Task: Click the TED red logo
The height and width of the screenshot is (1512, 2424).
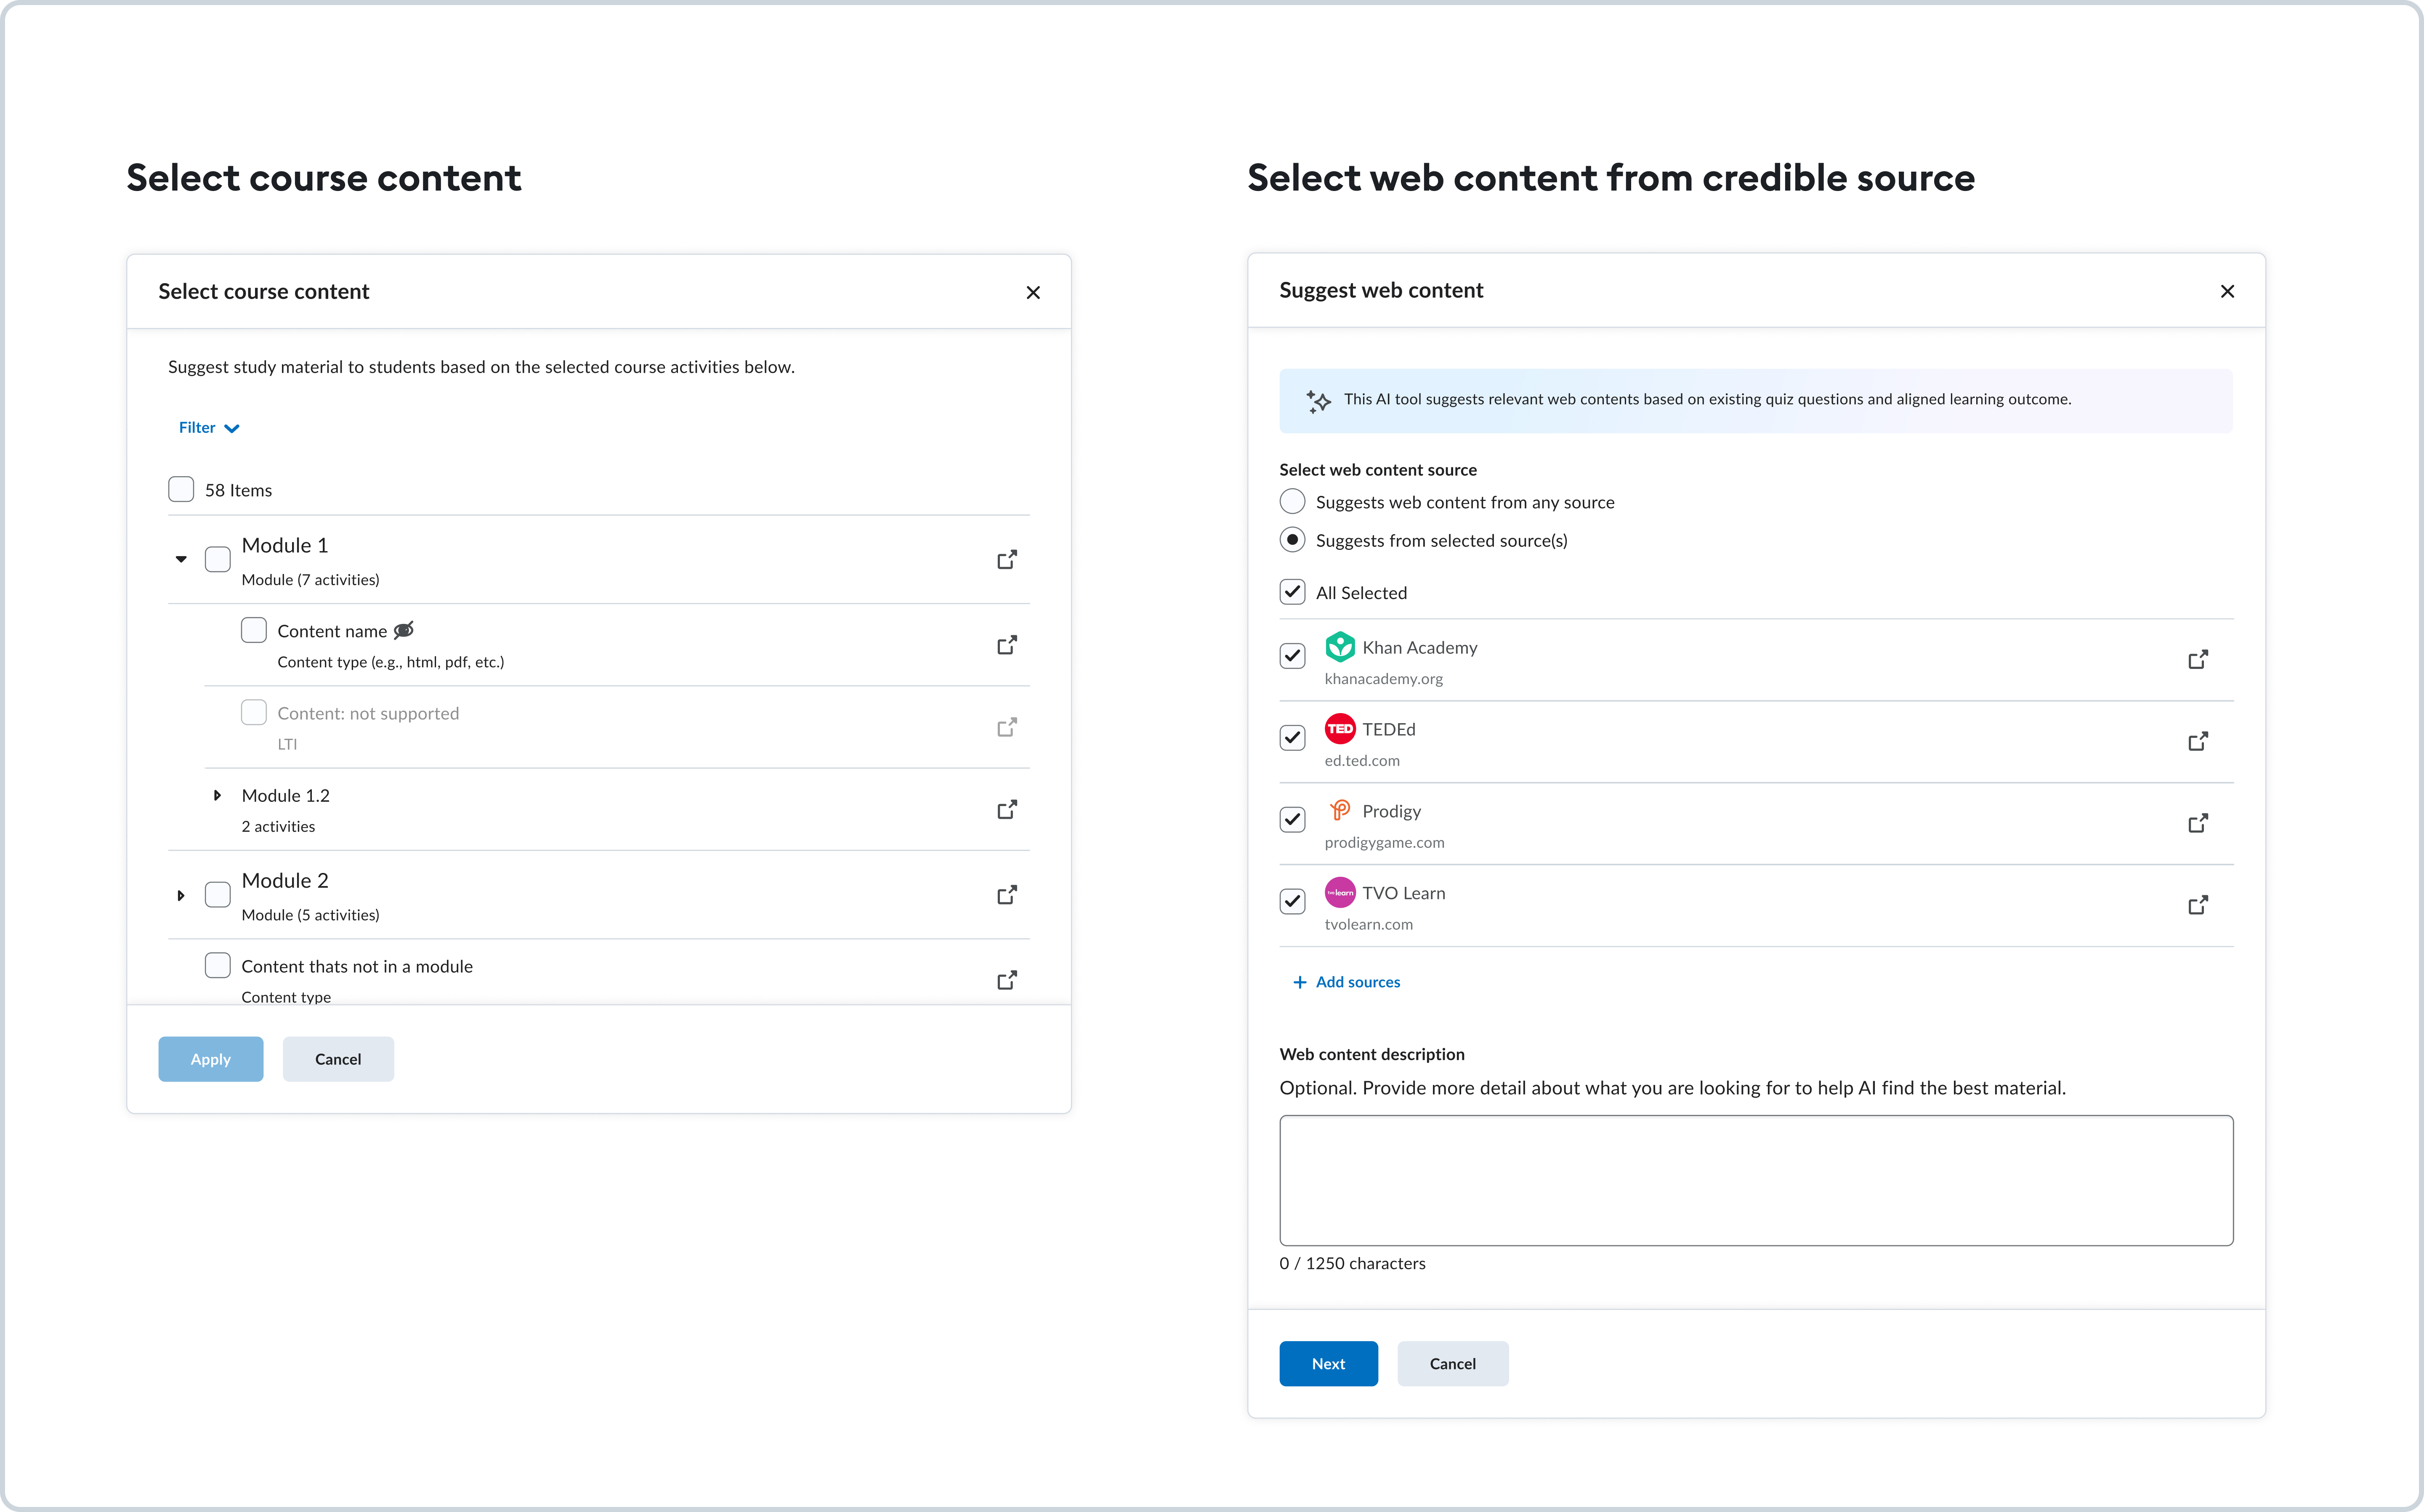Action: pos(1340,729)
